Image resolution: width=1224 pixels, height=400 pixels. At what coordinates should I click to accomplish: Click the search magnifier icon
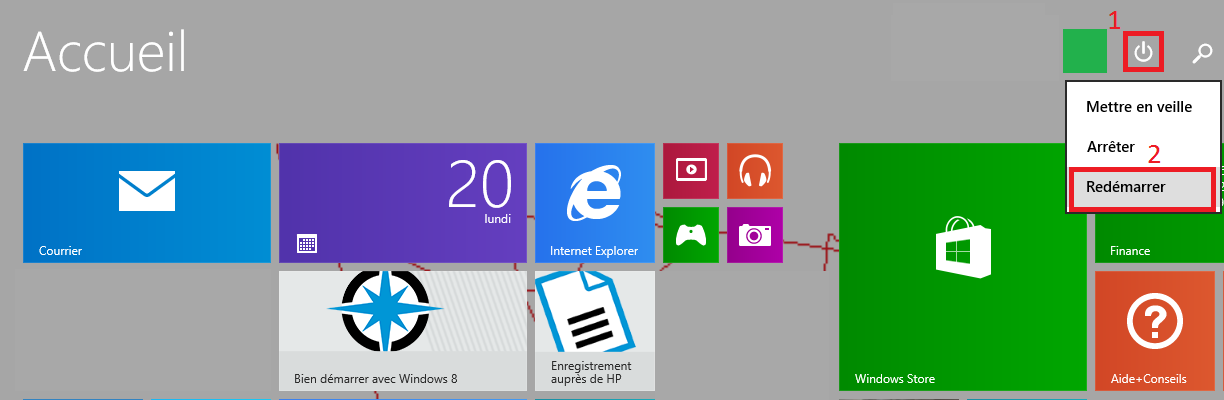coord(1202,53)
